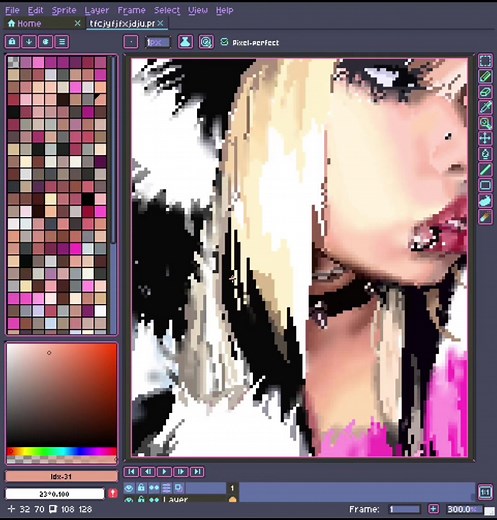The image size is (497, 520).
Task: Click the brush size input field
Action: (x=158, y=42)
